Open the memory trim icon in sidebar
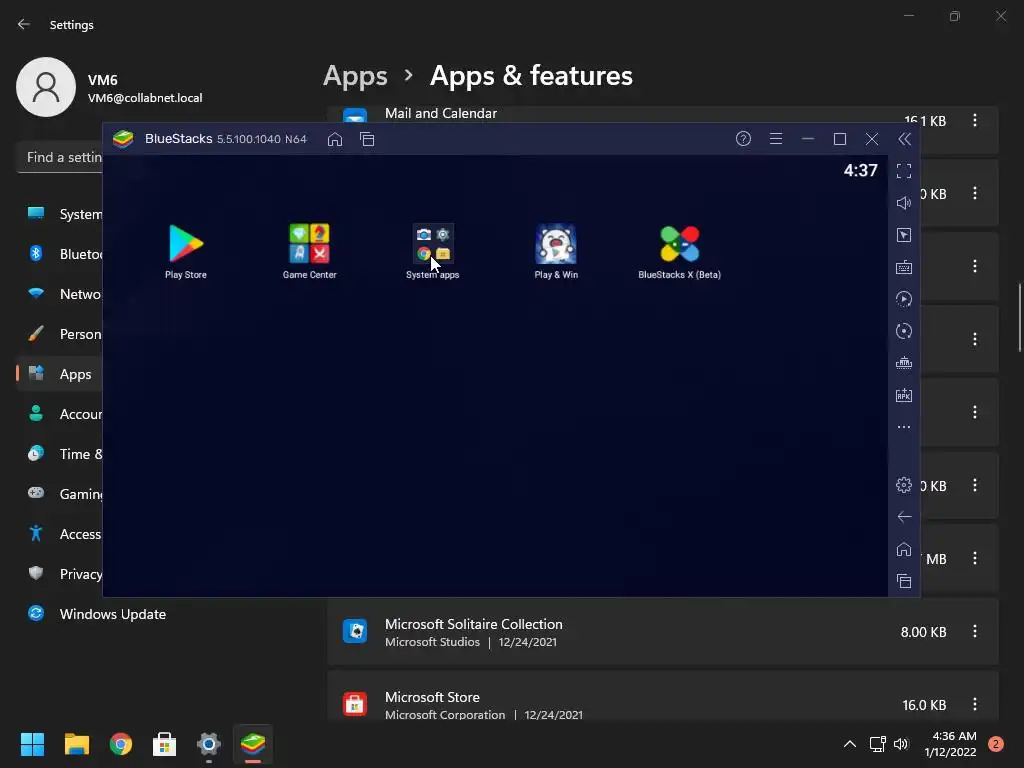Image resolution: width=1024 pixels, height=768 pixels. tap(904, 363)
